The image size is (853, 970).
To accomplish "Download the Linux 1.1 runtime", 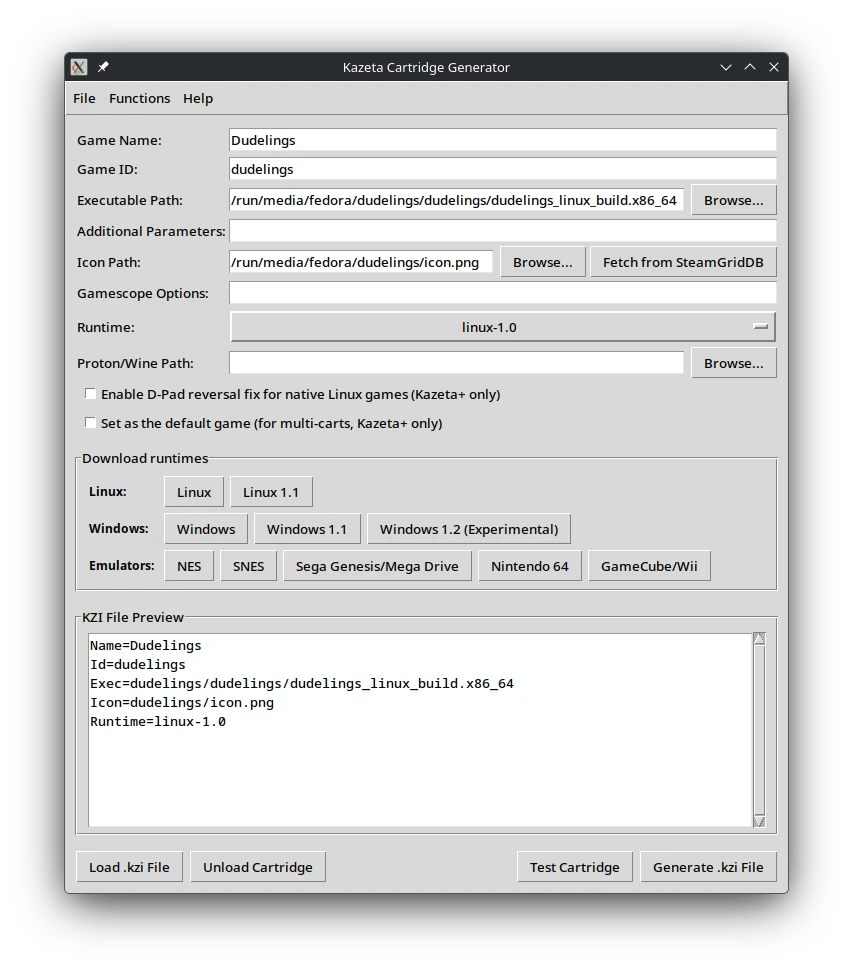I will click(x=271, y=491).
